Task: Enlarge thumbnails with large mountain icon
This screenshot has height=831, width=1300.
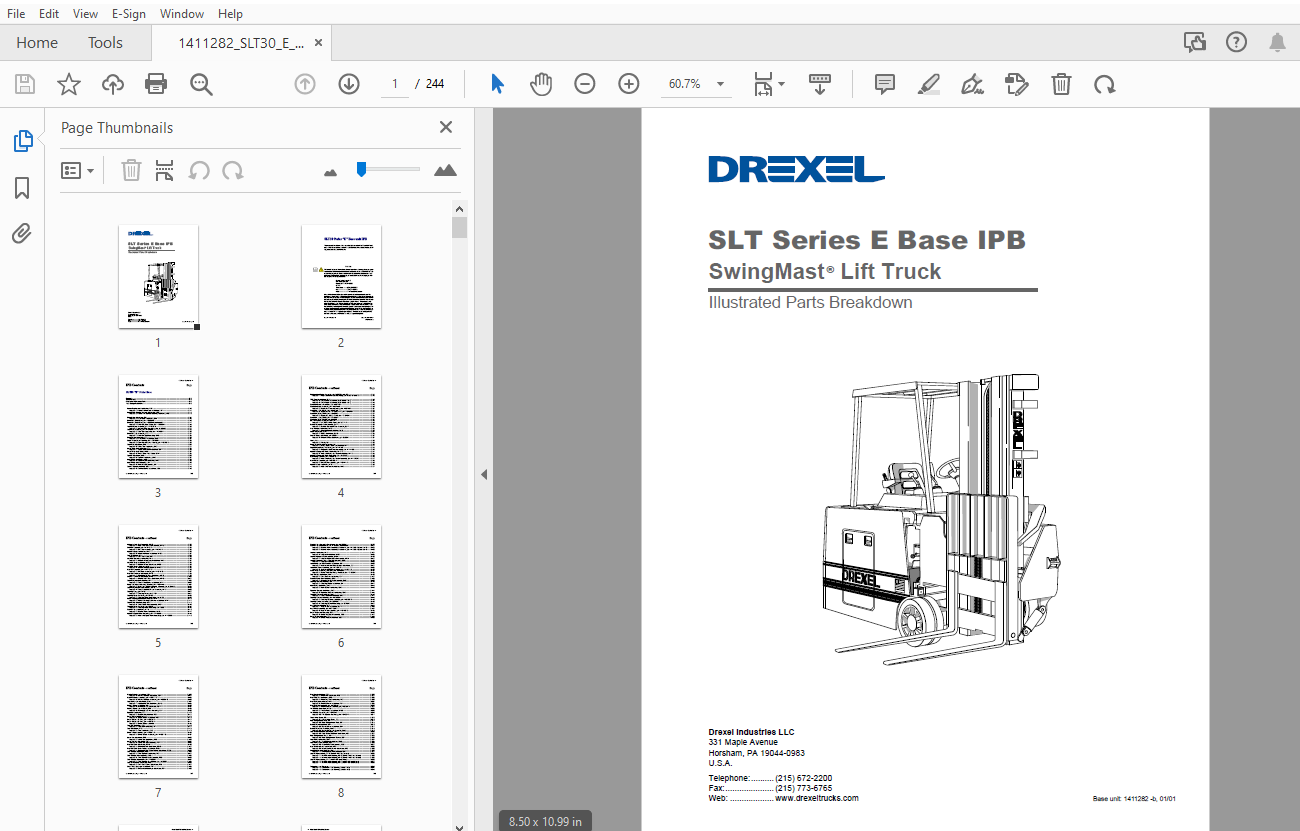Action: point(446,170)
